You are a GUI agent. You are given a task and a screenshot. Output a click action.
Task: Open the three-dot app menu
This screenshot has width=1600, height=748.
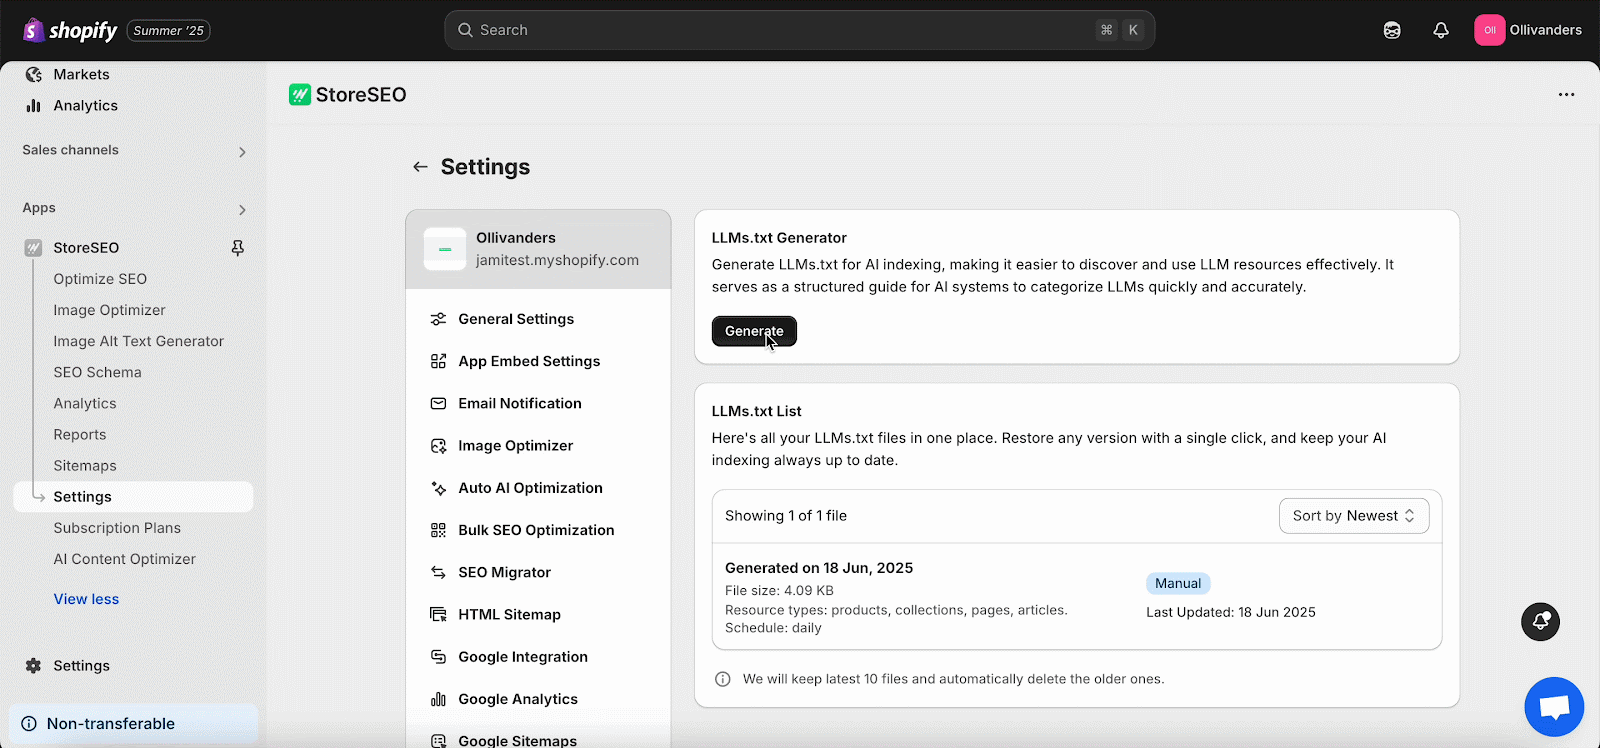coord(1566,94)
